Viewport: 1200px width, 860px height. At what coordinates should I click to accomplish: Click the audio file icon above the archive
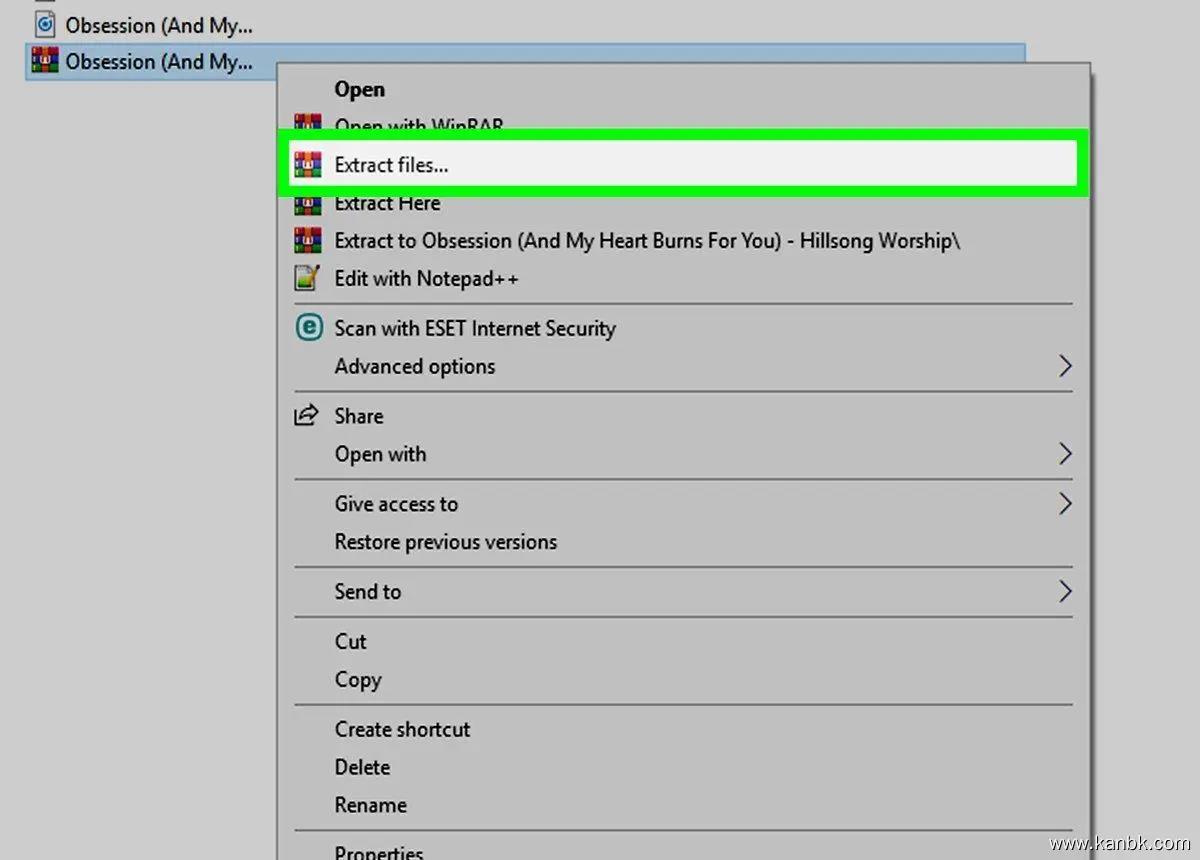click(x=45, y=24)
